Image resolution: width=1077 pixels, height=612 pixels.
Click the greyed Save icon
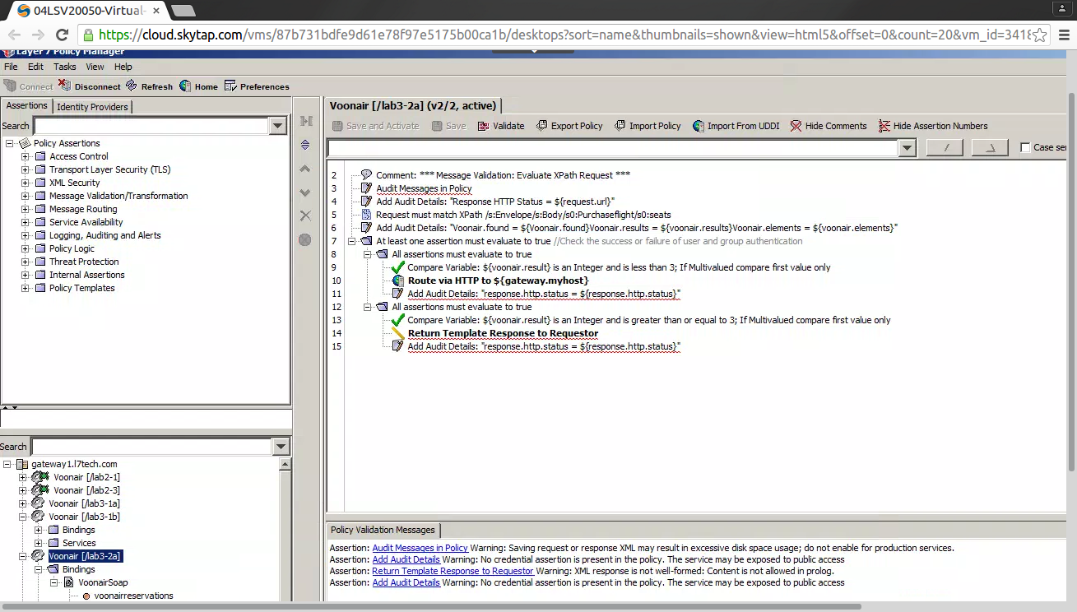[437, 126]
